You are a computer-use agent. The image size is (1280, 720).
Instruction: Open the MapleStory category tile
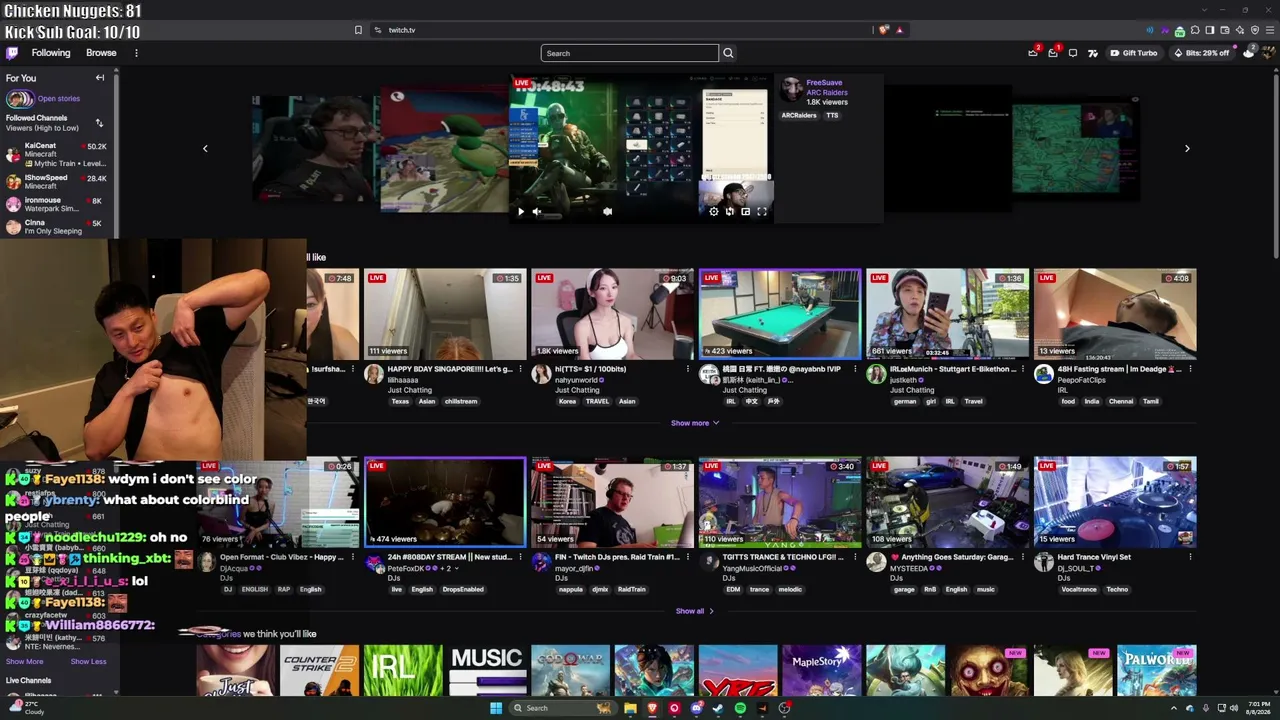point(821,670)
